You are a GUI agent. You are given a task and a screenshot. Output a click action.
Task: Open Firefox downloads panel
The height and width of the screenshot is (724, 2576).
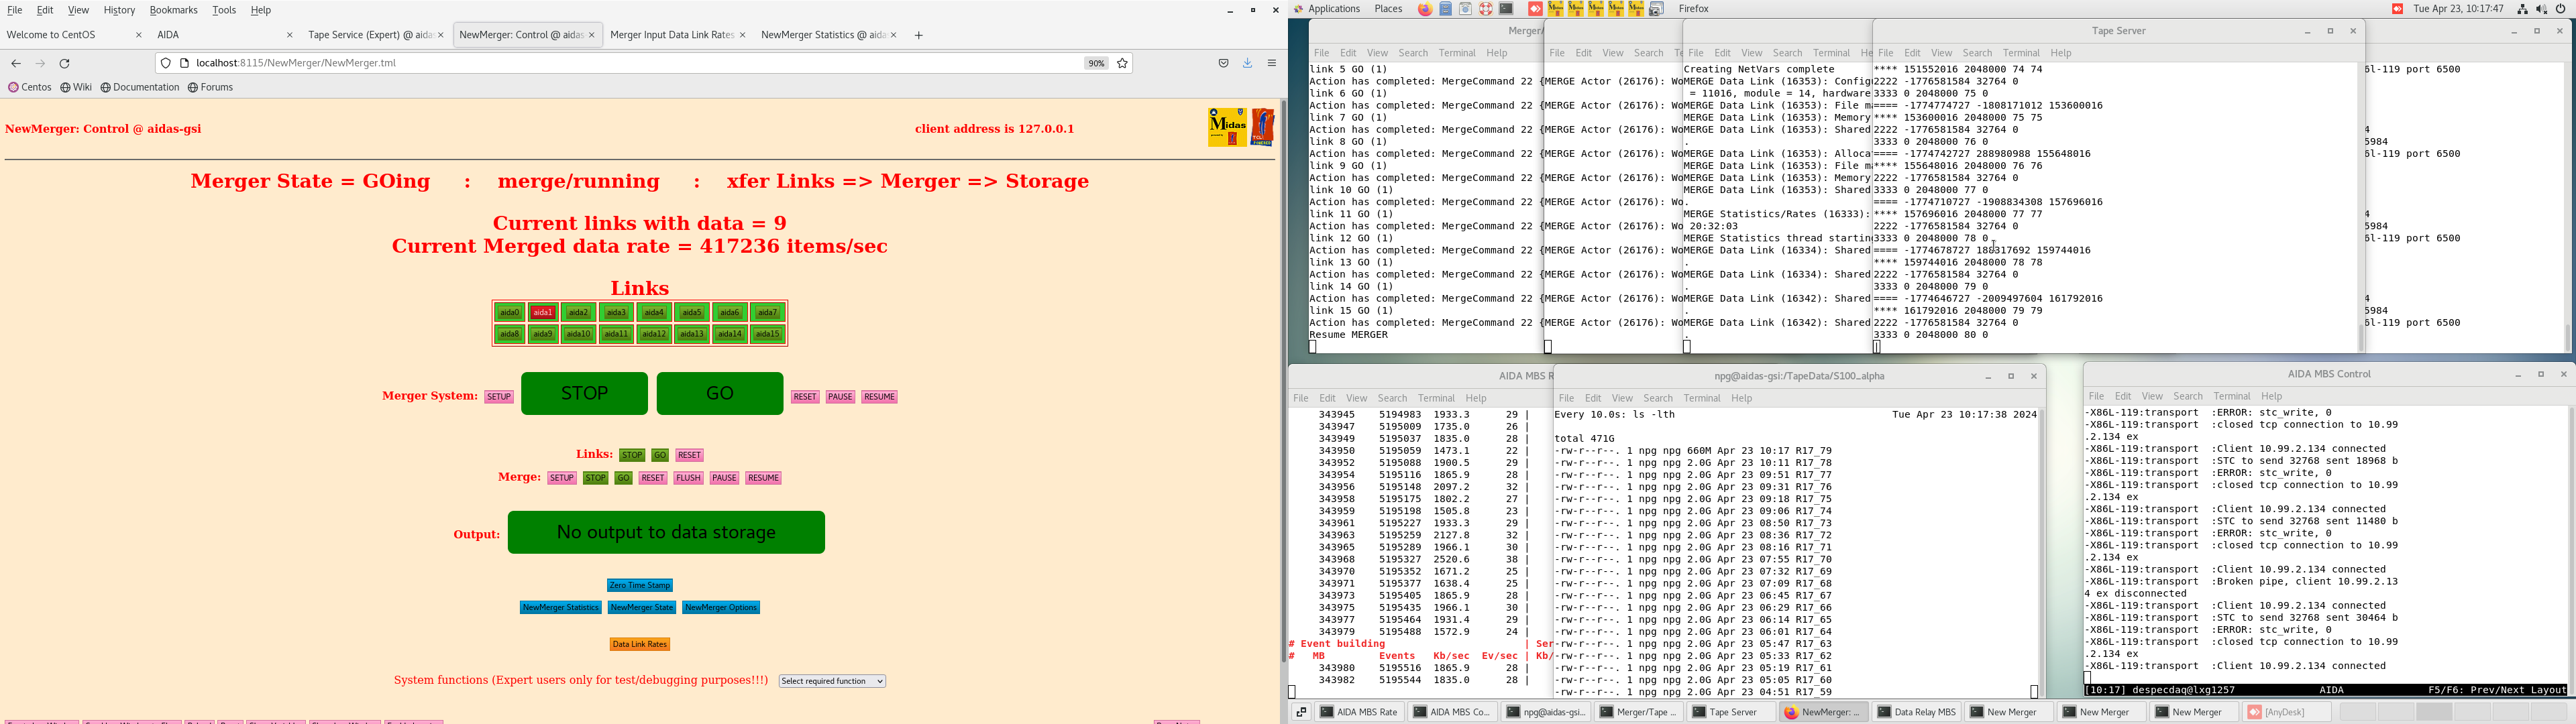pyautogui.click(x=1248, y=63)
